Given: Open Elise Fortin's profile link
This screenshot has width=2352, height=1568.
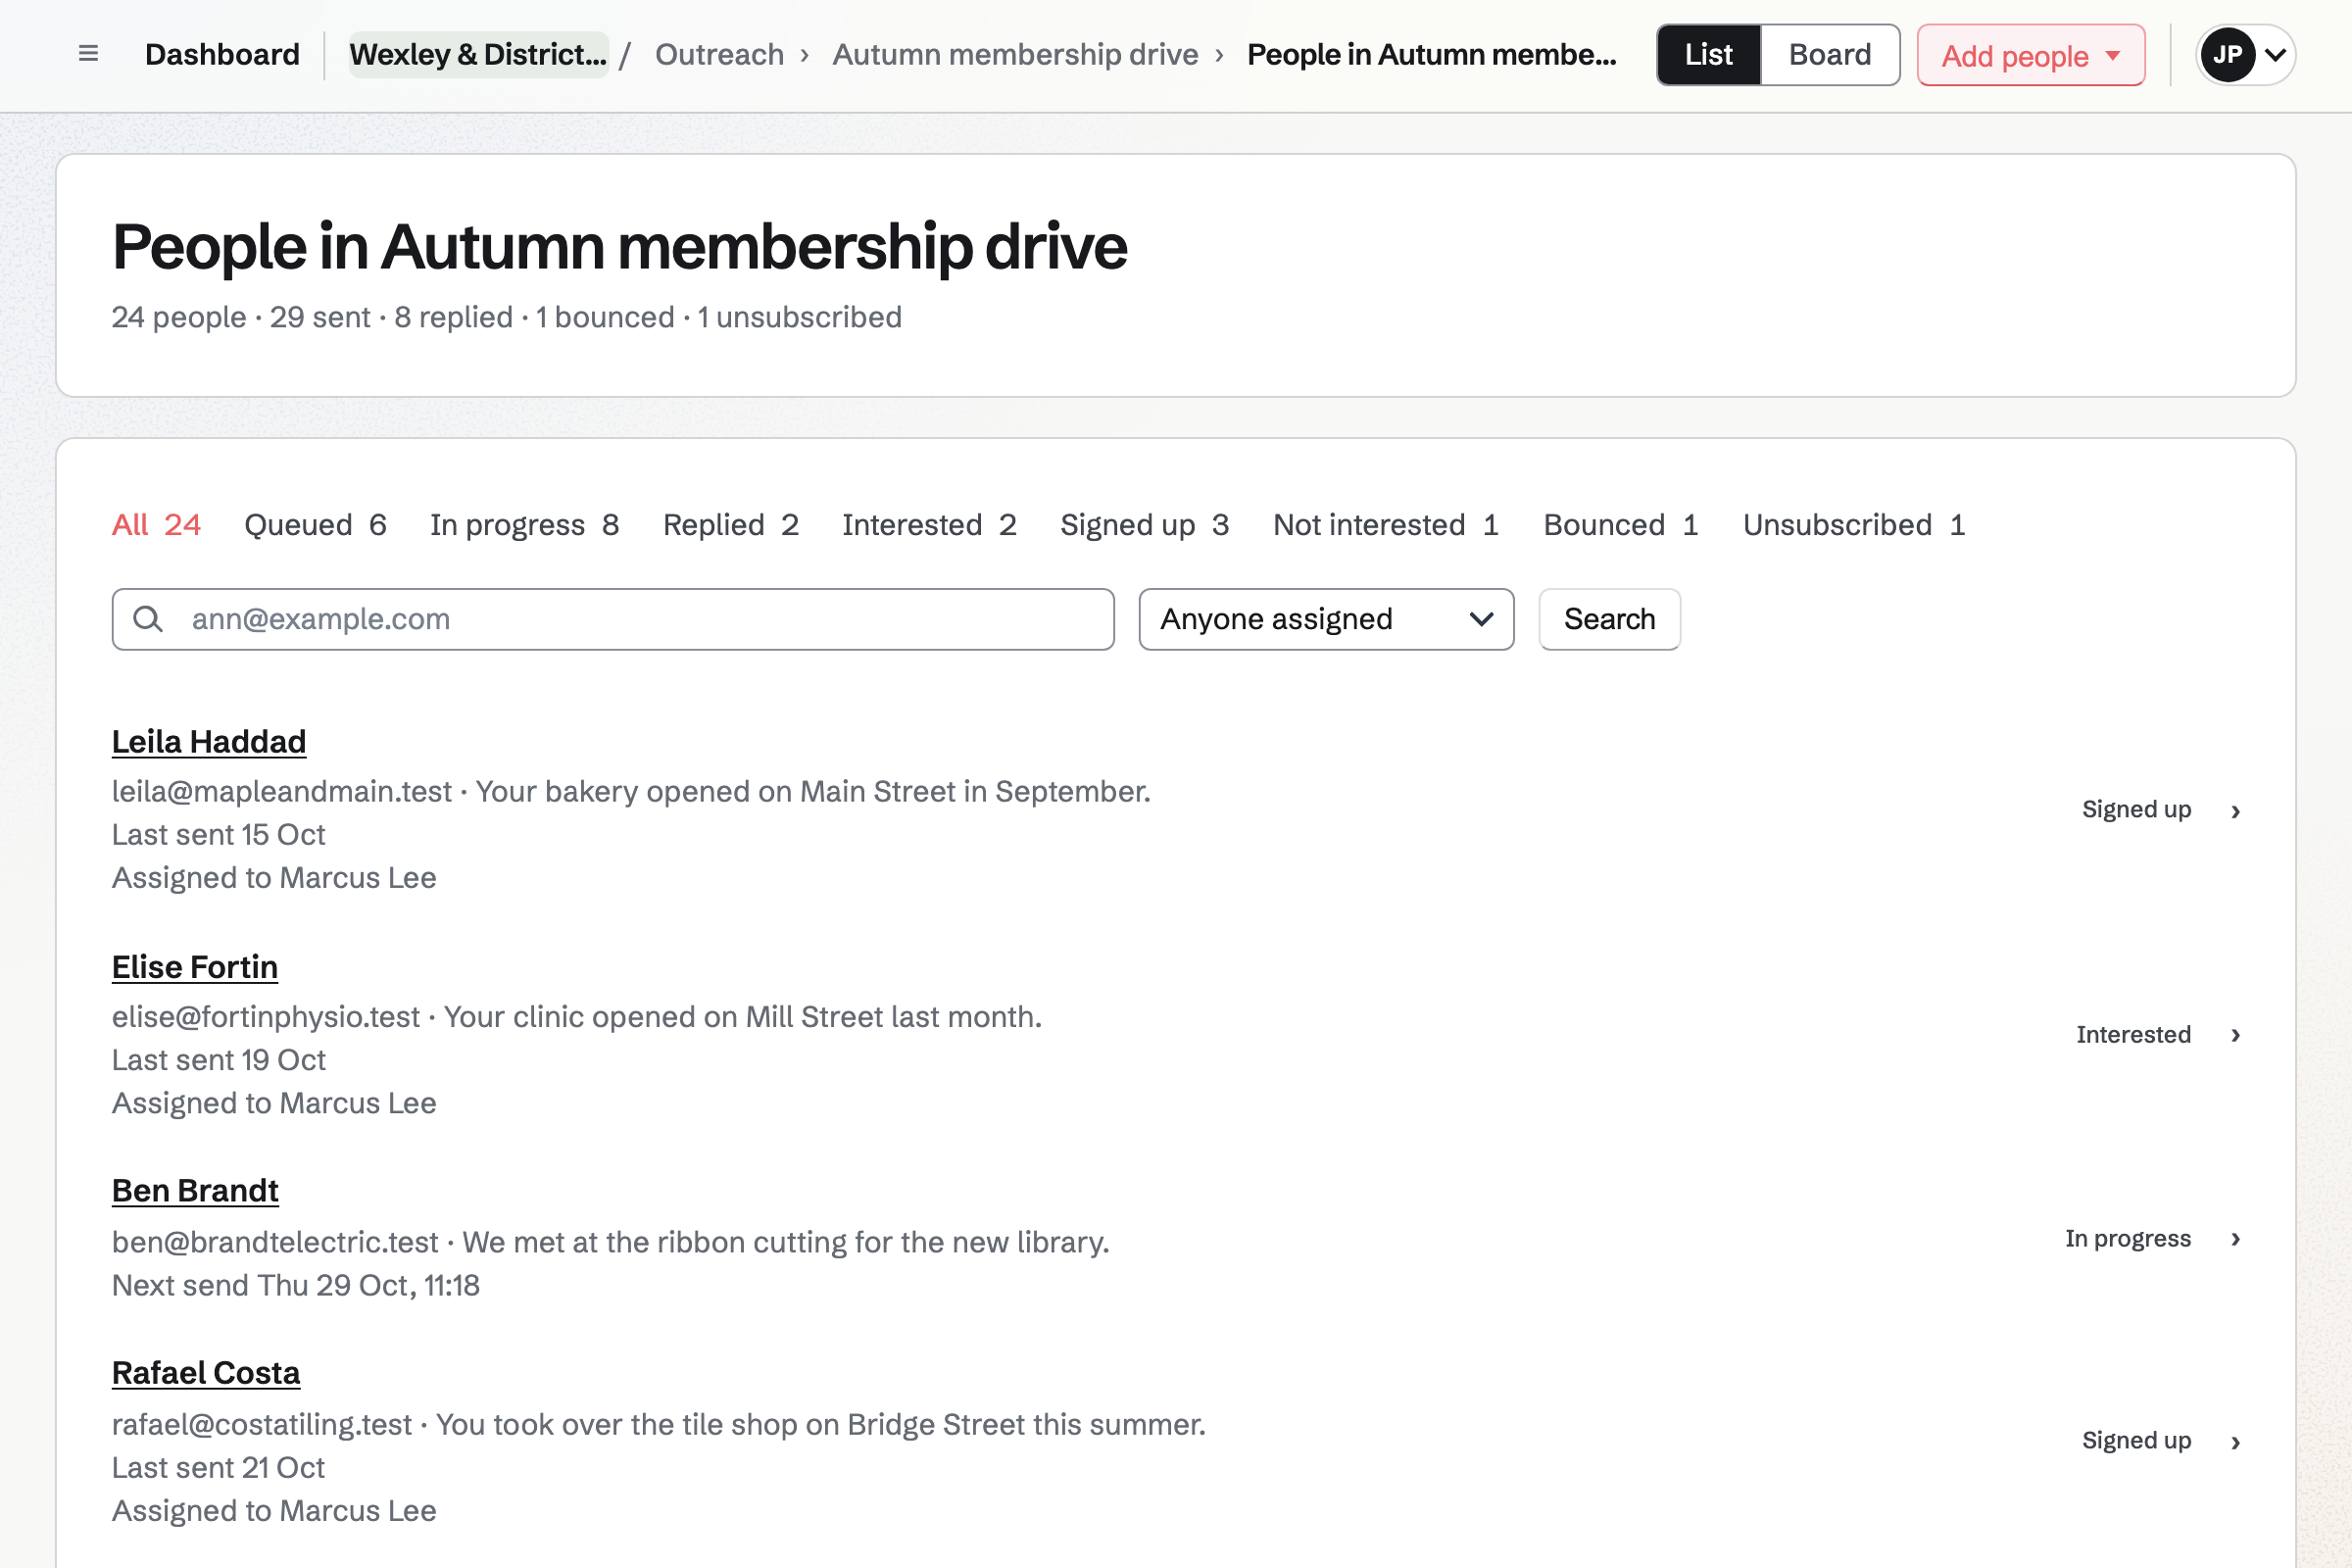Looking at the screenshot, I should 194,966.
